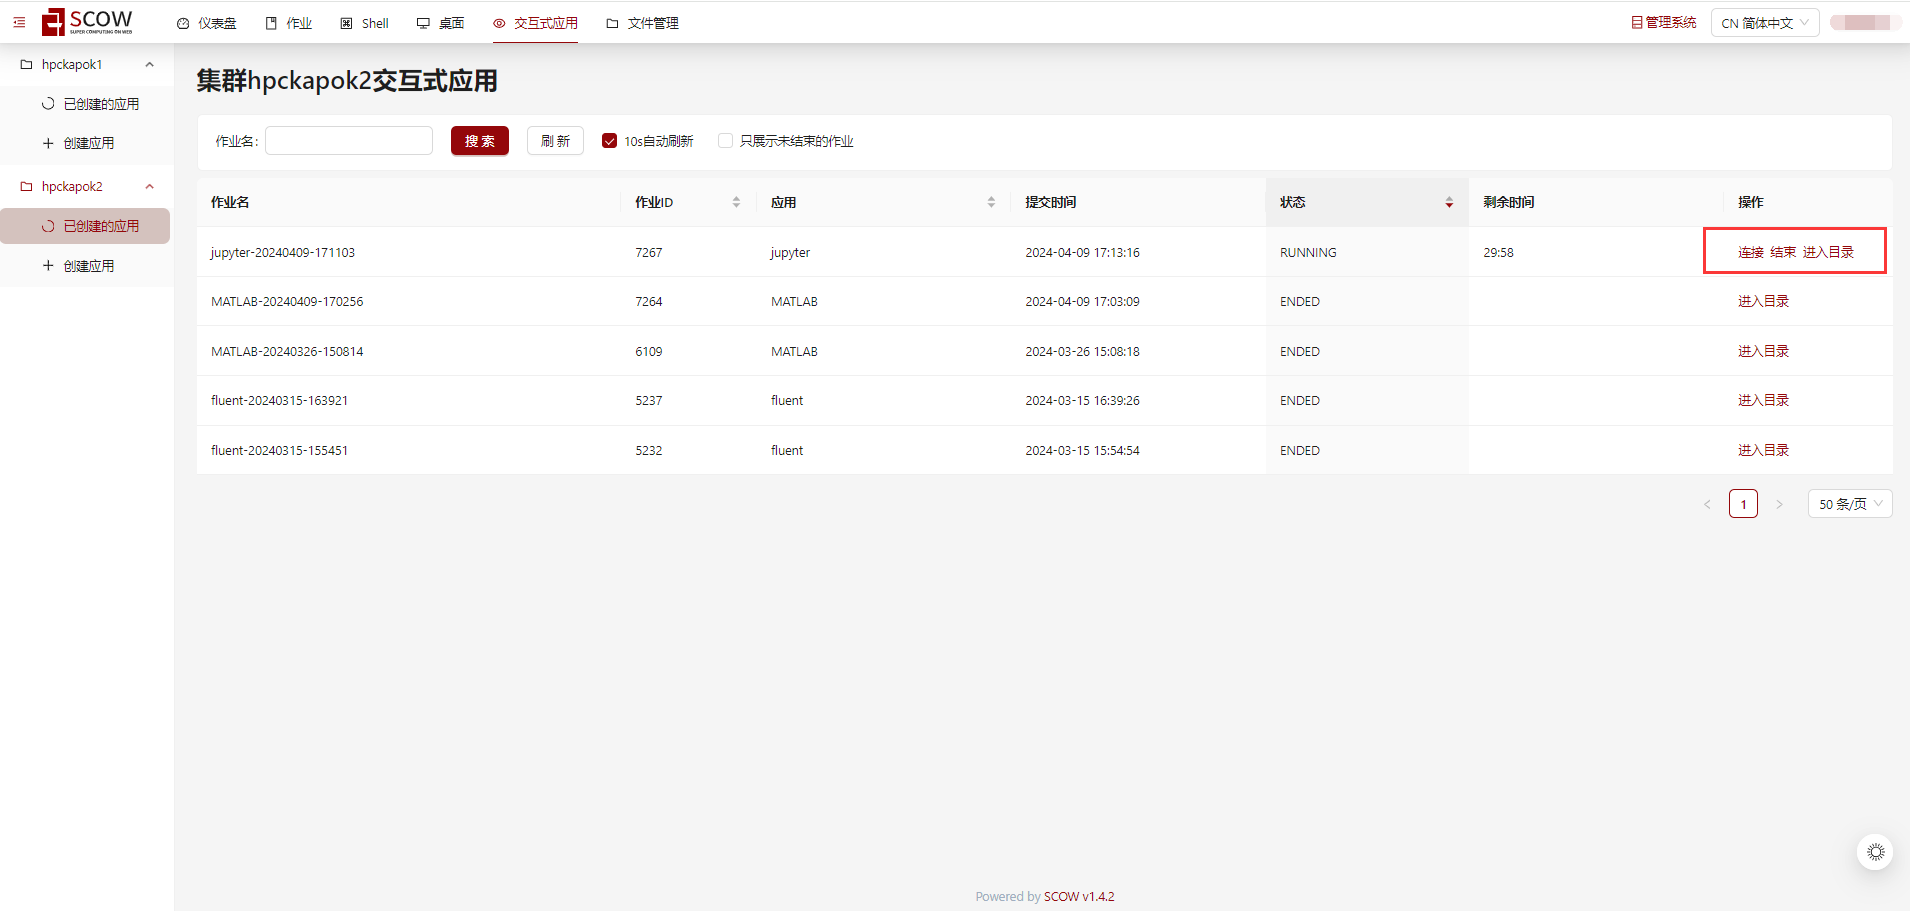The height and width of the screenshot is (911, 1910).
Task: Toggle dark mode via the sun icon
Action: pos(1876,852)
